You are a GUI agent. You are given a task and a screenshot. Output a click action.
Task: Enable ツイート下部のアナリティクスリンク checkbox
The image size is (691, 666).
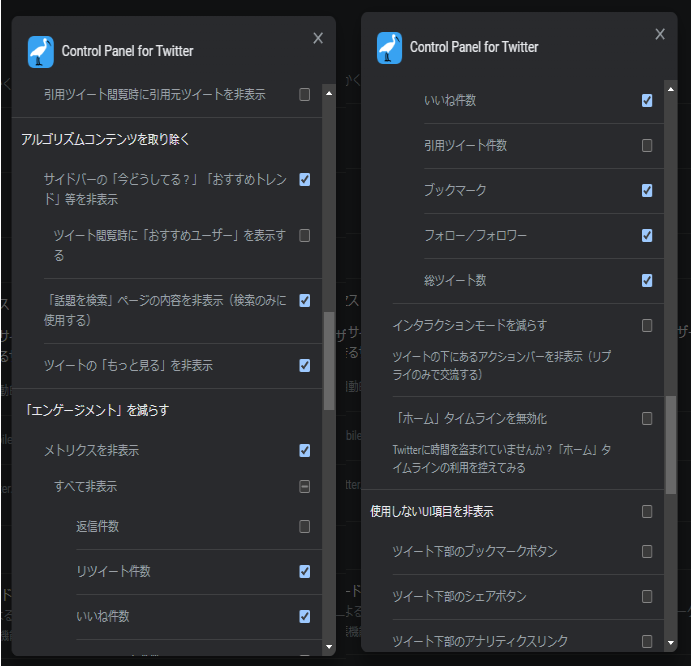point(647,641)
